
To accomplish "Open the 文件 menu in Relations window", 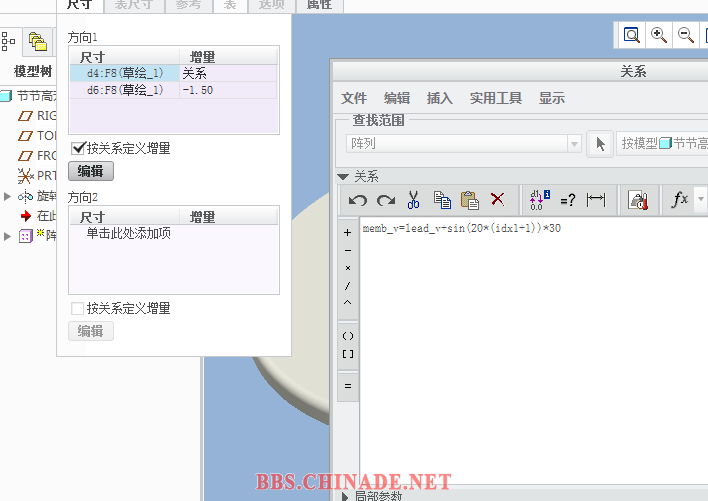I will pos(354,98).
